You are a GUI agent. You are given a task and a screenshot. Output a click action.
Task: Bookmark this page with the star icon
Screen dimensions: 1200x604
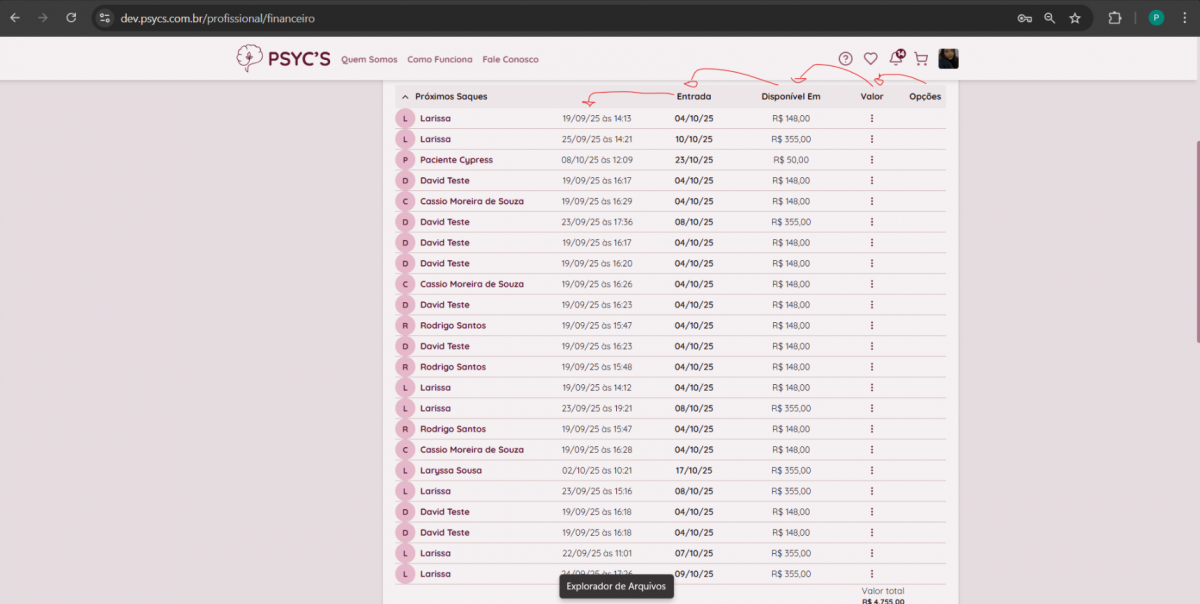tap(1075, 18)
